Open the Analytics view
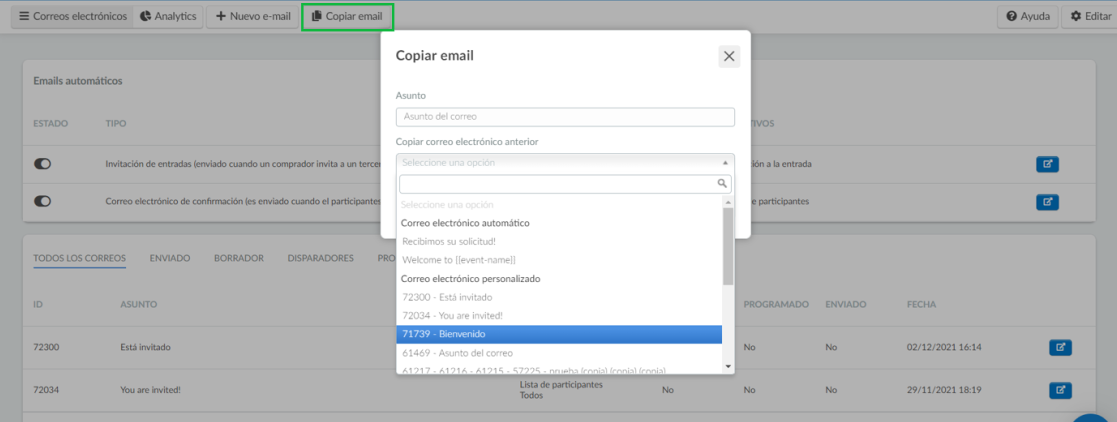The image size is (1117, 422). [168, 16]
